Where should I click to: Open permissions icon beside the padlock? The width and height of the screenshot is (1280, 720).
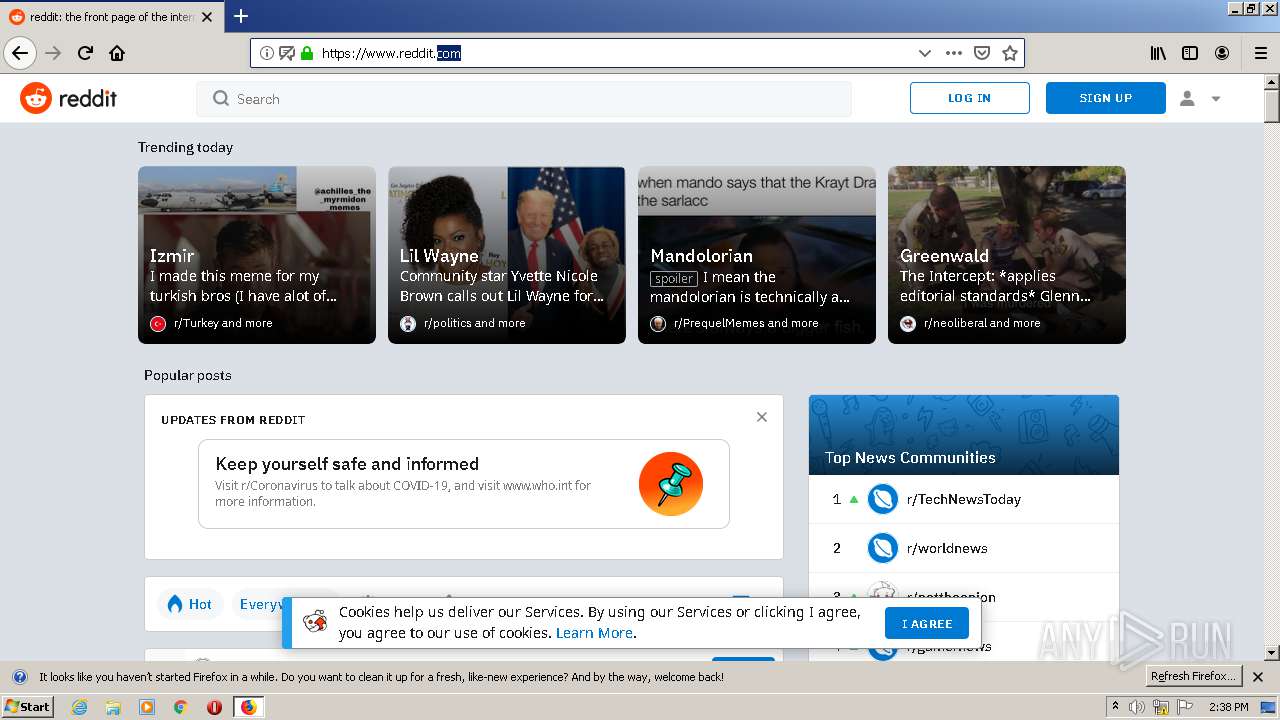(x=287, y=53)
